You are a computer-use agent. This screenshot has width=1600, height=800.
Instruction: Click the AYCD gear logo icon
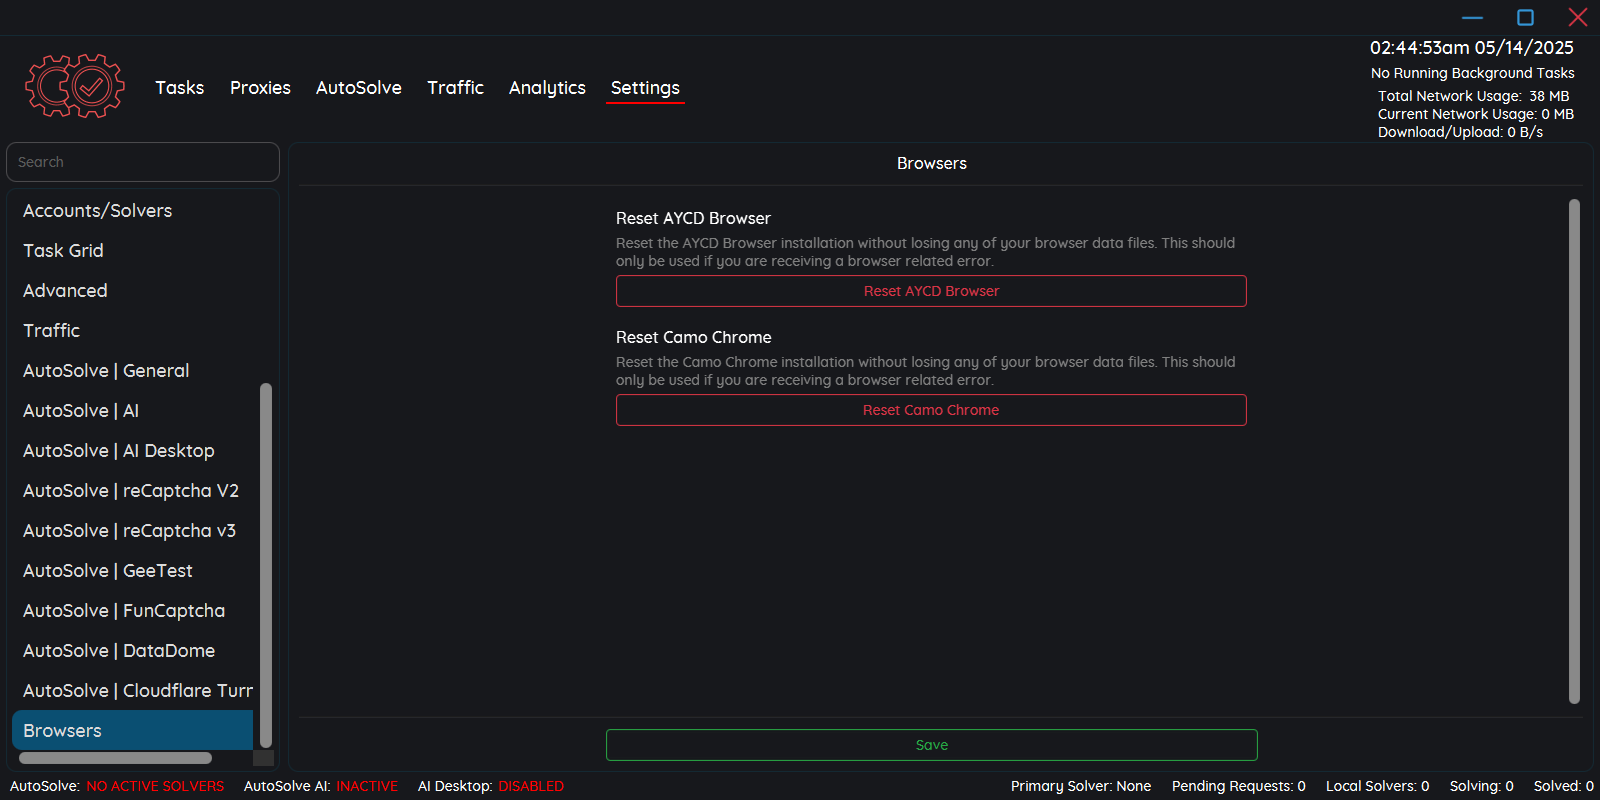coord(75,86)
